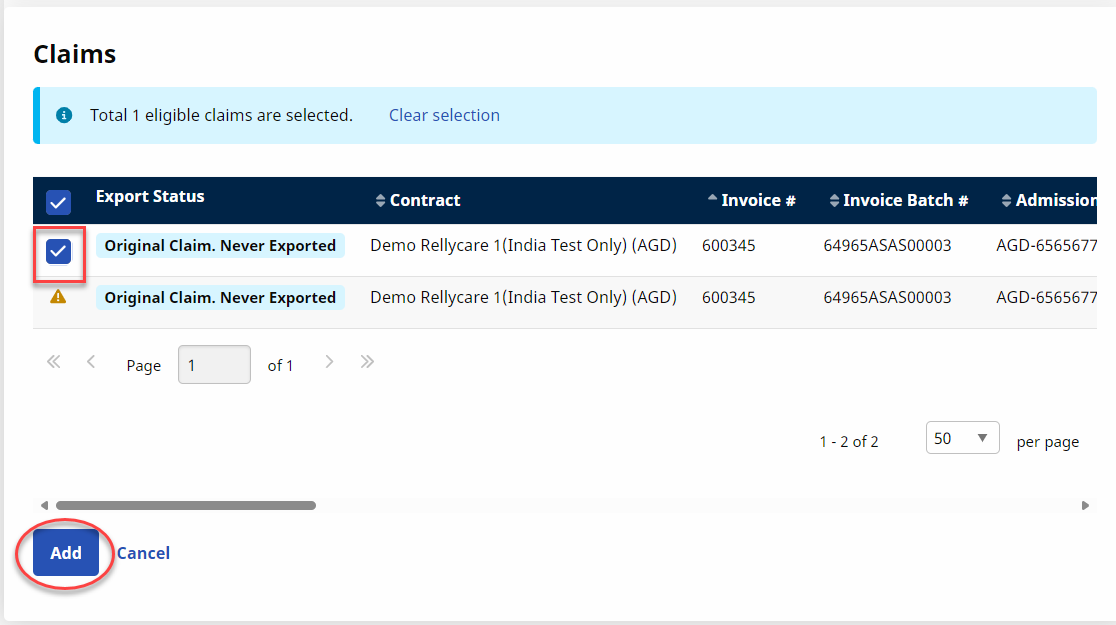Open the 50 per page dropdown

[962, 438]
